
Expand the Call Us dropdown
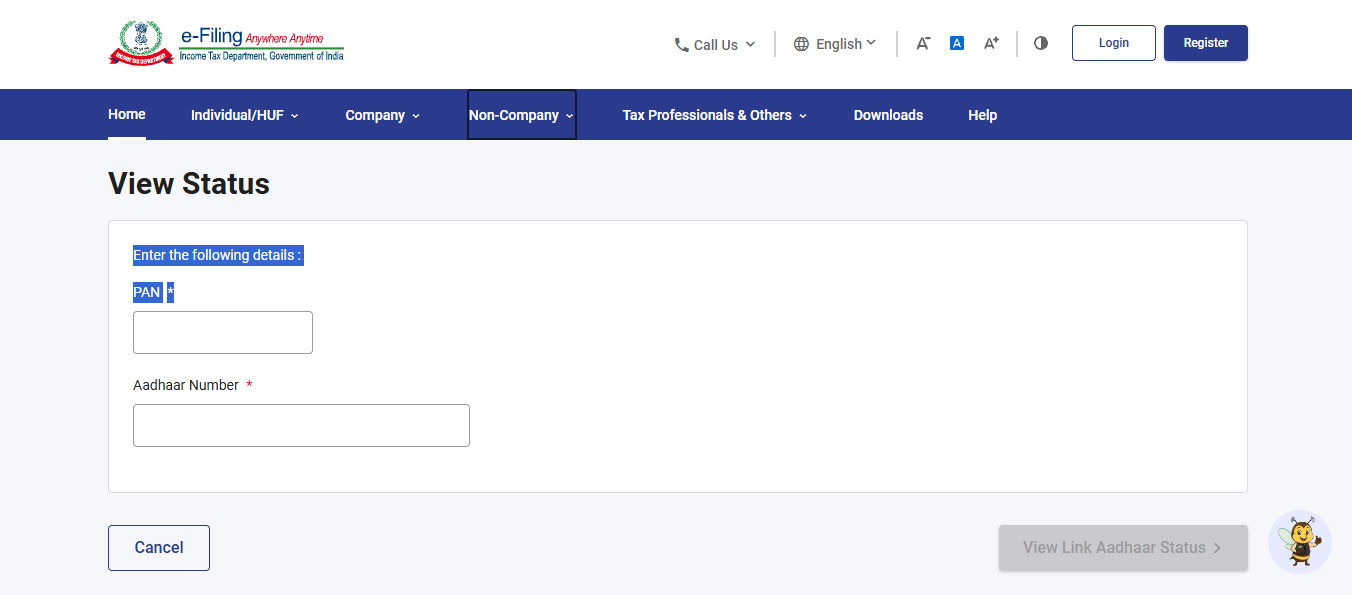click(716, 45)
